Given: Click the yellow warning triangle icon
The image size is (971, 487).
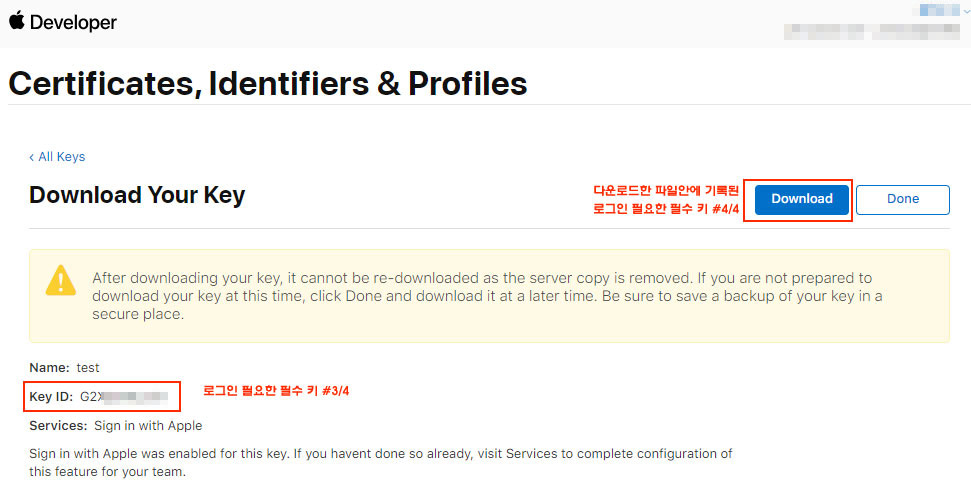Looking at the screenshot, I should coord(61,281).
